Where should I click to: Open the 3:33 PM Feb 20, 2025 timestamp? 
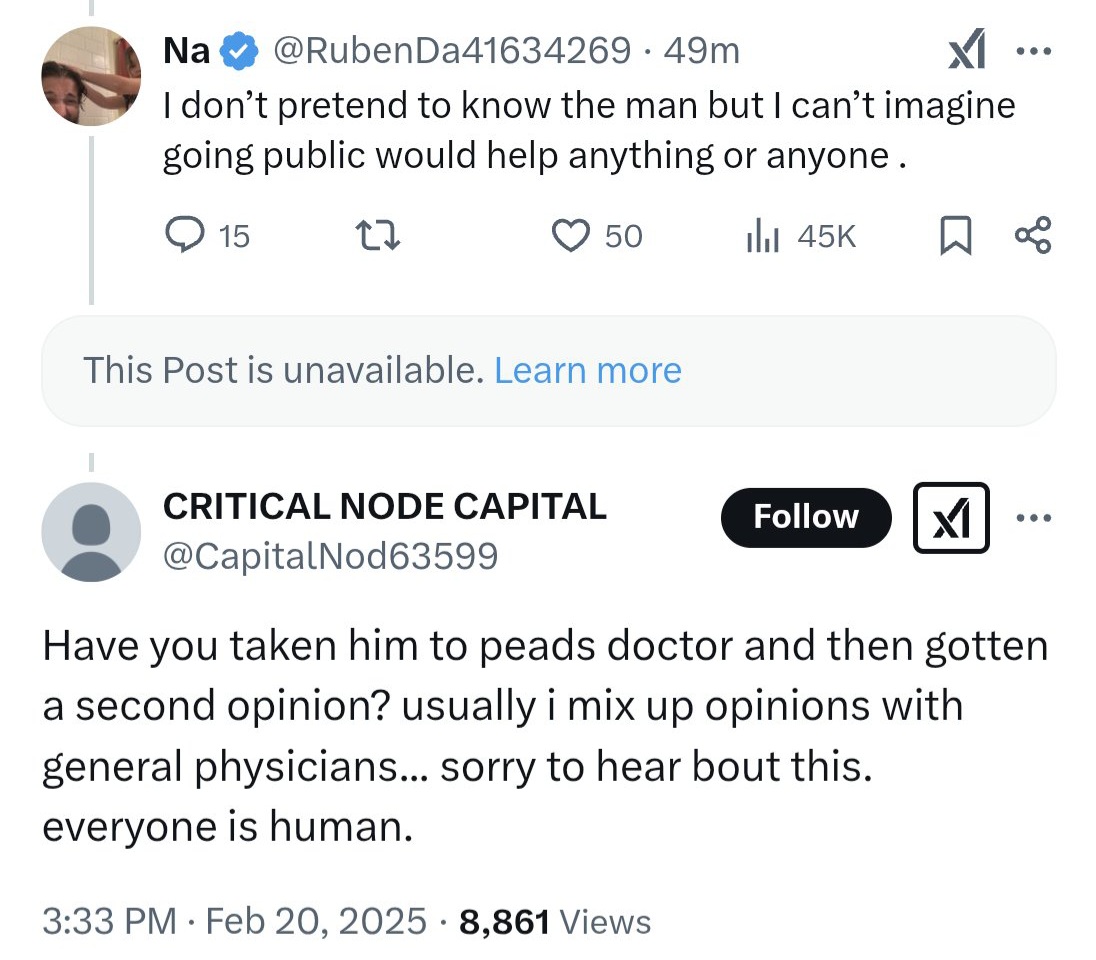click(234, 921)
